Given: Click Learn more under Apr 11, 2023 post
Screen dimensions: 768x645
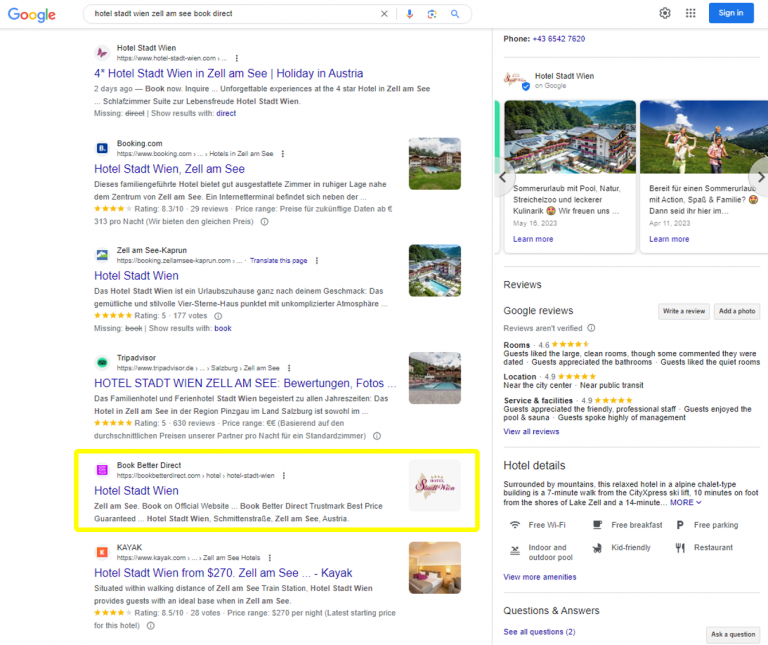Looking at the screenshot, I should (669, 239).
